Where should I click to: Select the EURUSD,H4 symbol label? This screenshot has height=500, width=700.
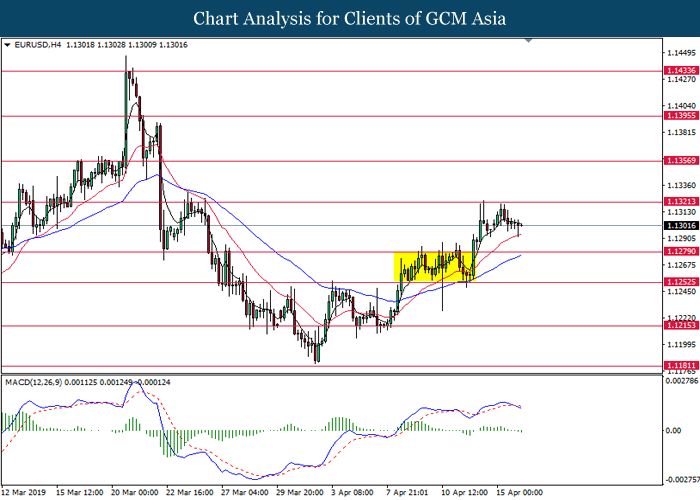pos(37,45)
